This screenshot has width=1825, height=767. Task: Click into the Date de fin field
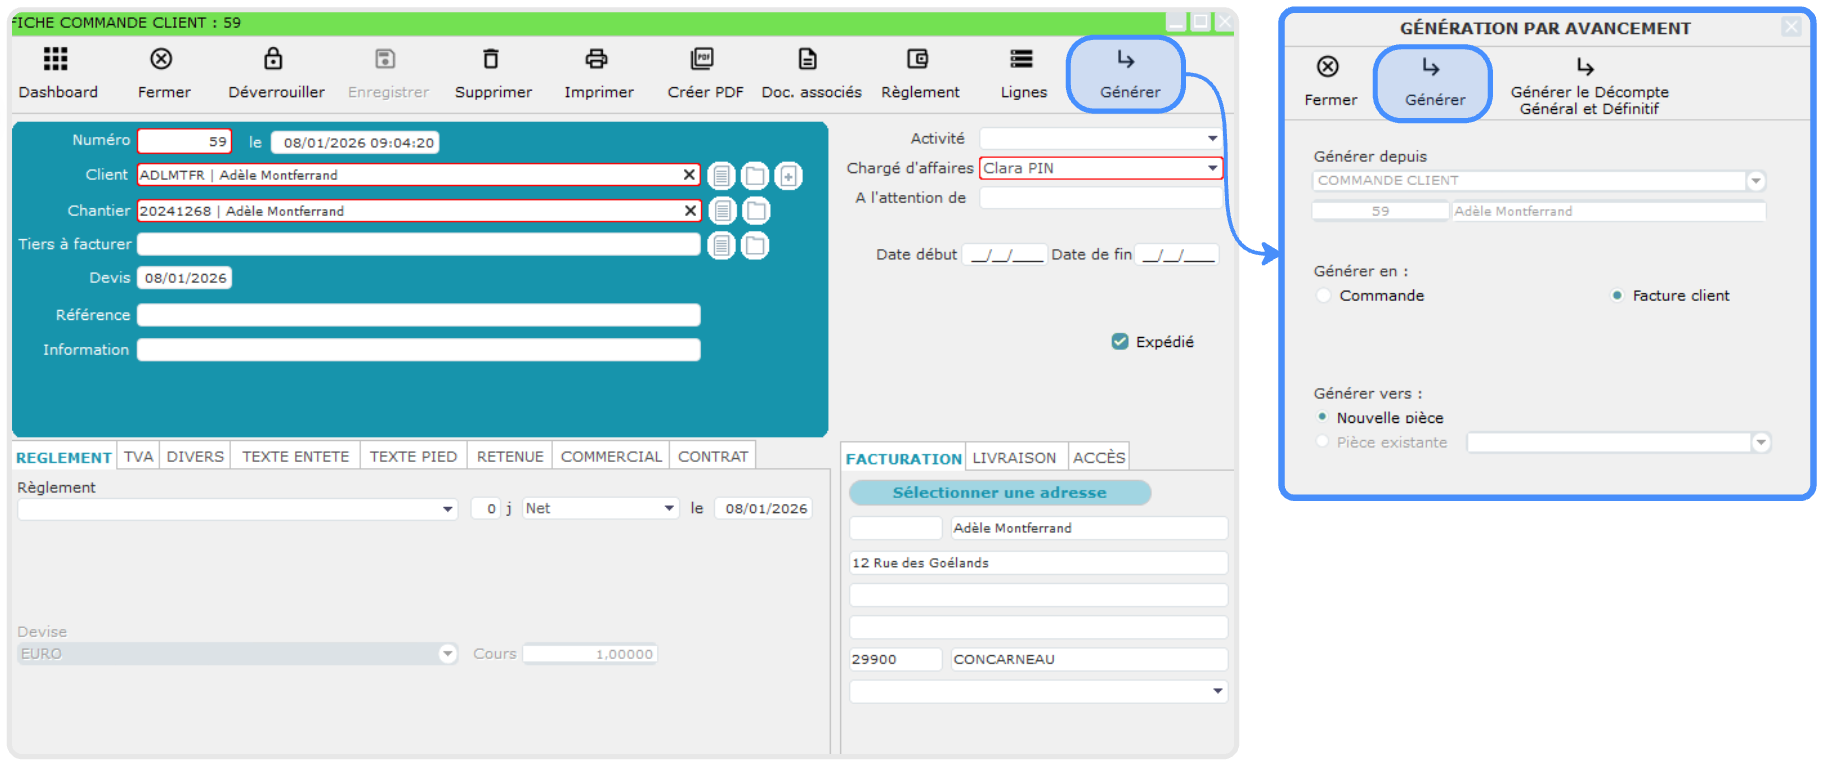click(1177, 255)
